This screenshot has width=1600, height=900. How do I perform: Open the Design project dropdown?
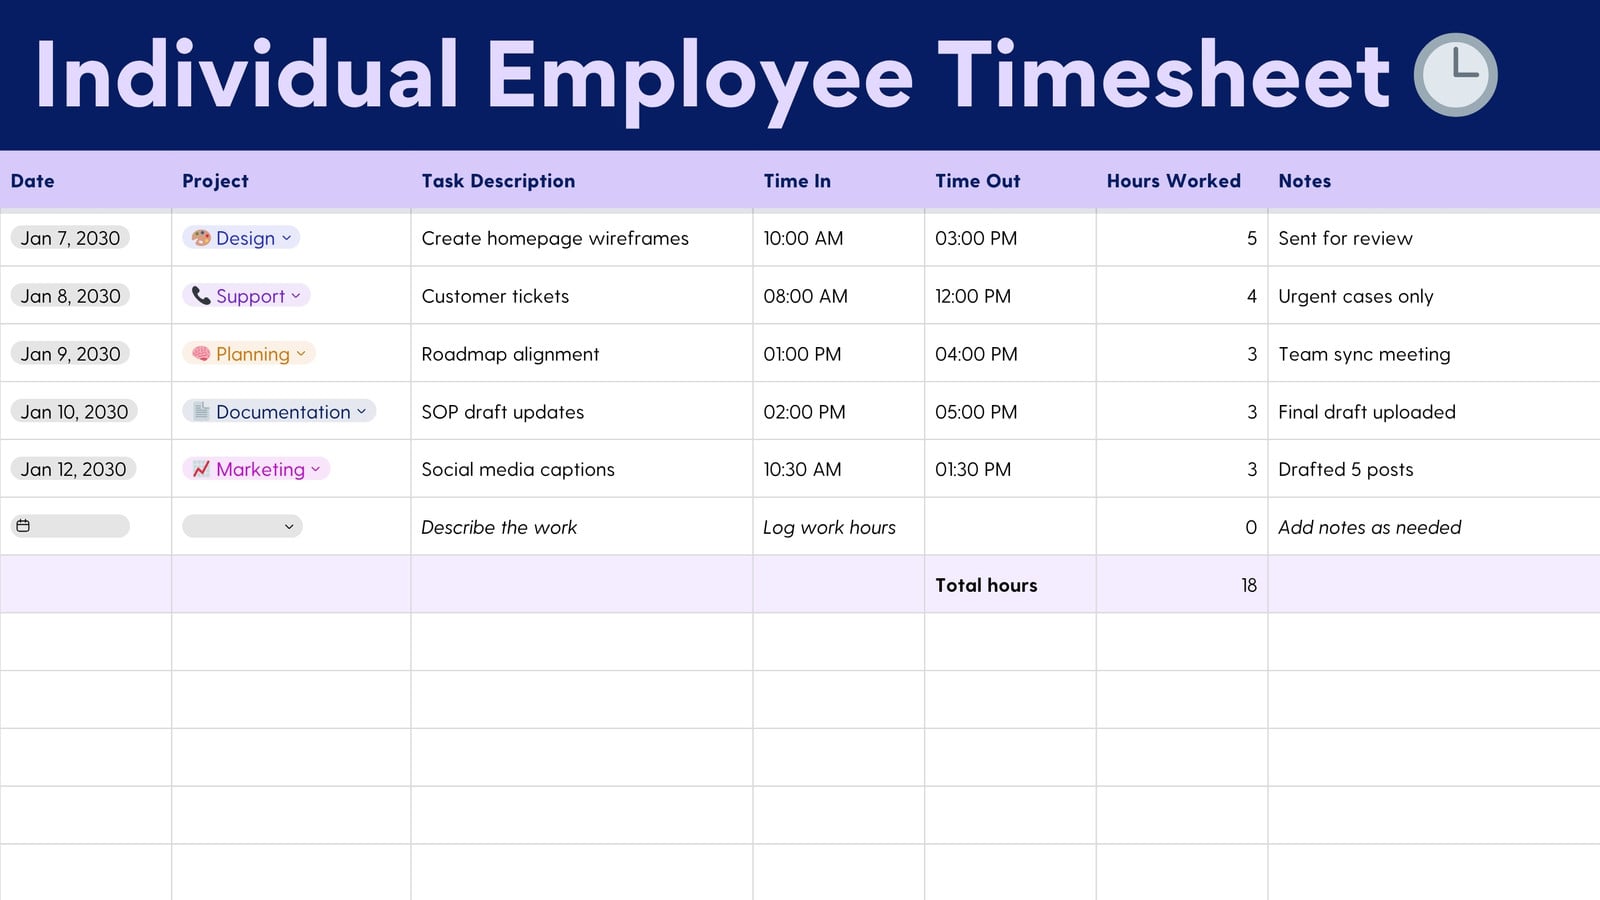tap(287, 238)
